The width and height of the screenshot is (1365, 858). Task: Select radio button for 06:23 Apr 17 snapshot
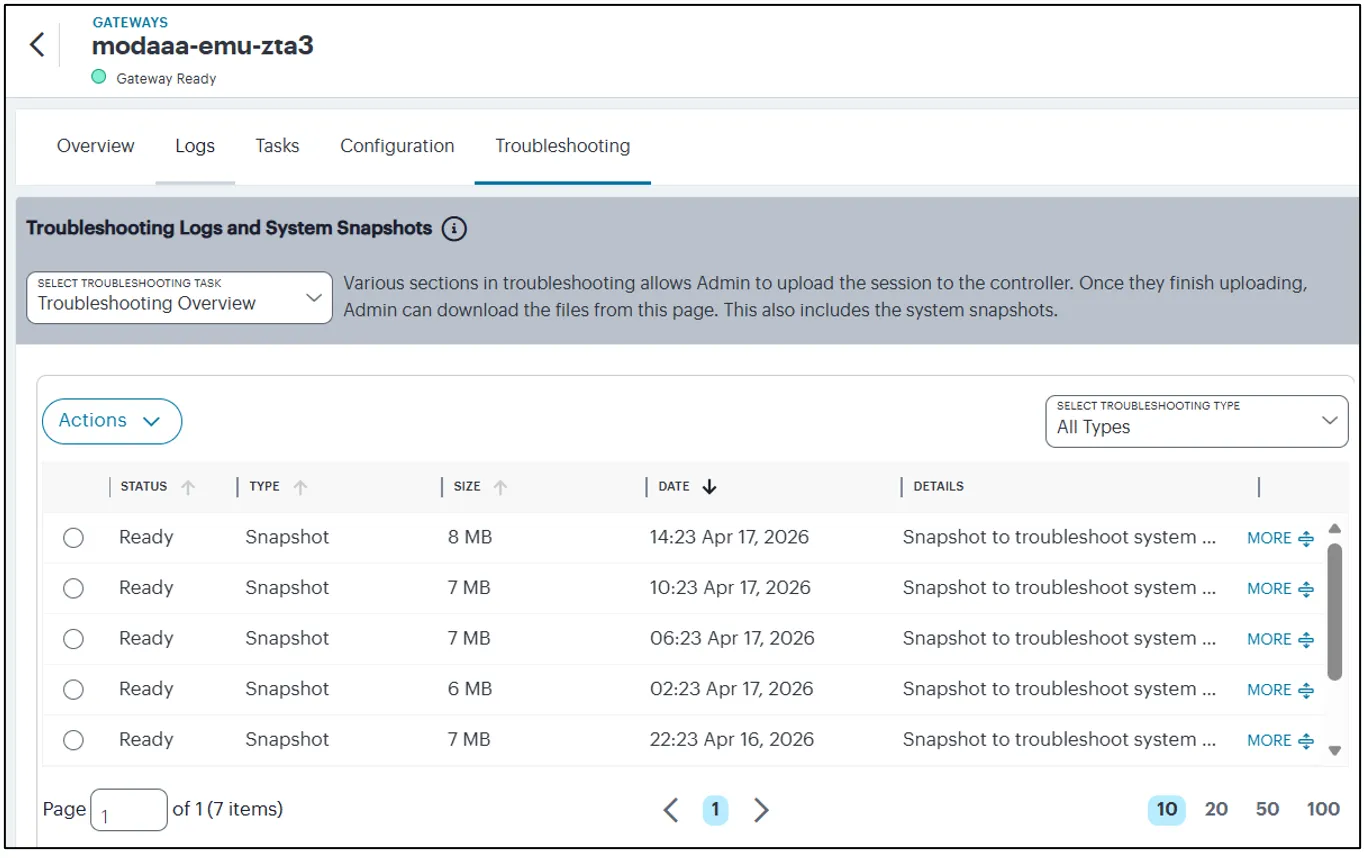73,639
